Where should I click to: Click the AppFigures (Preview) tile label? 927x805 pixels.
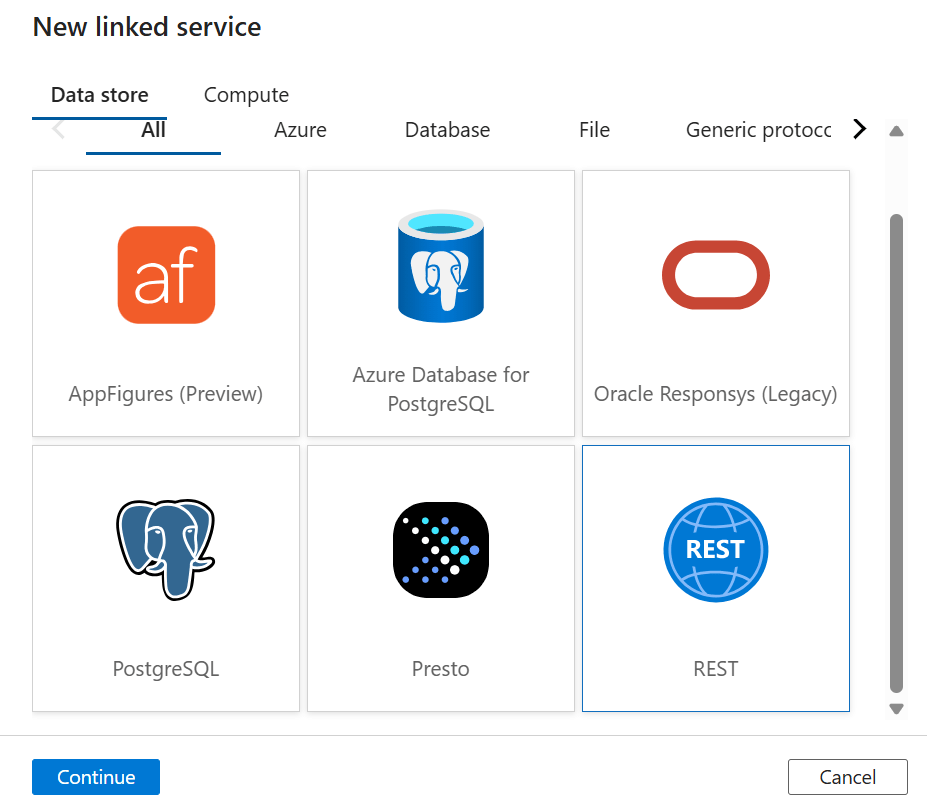tap(166, 394)
